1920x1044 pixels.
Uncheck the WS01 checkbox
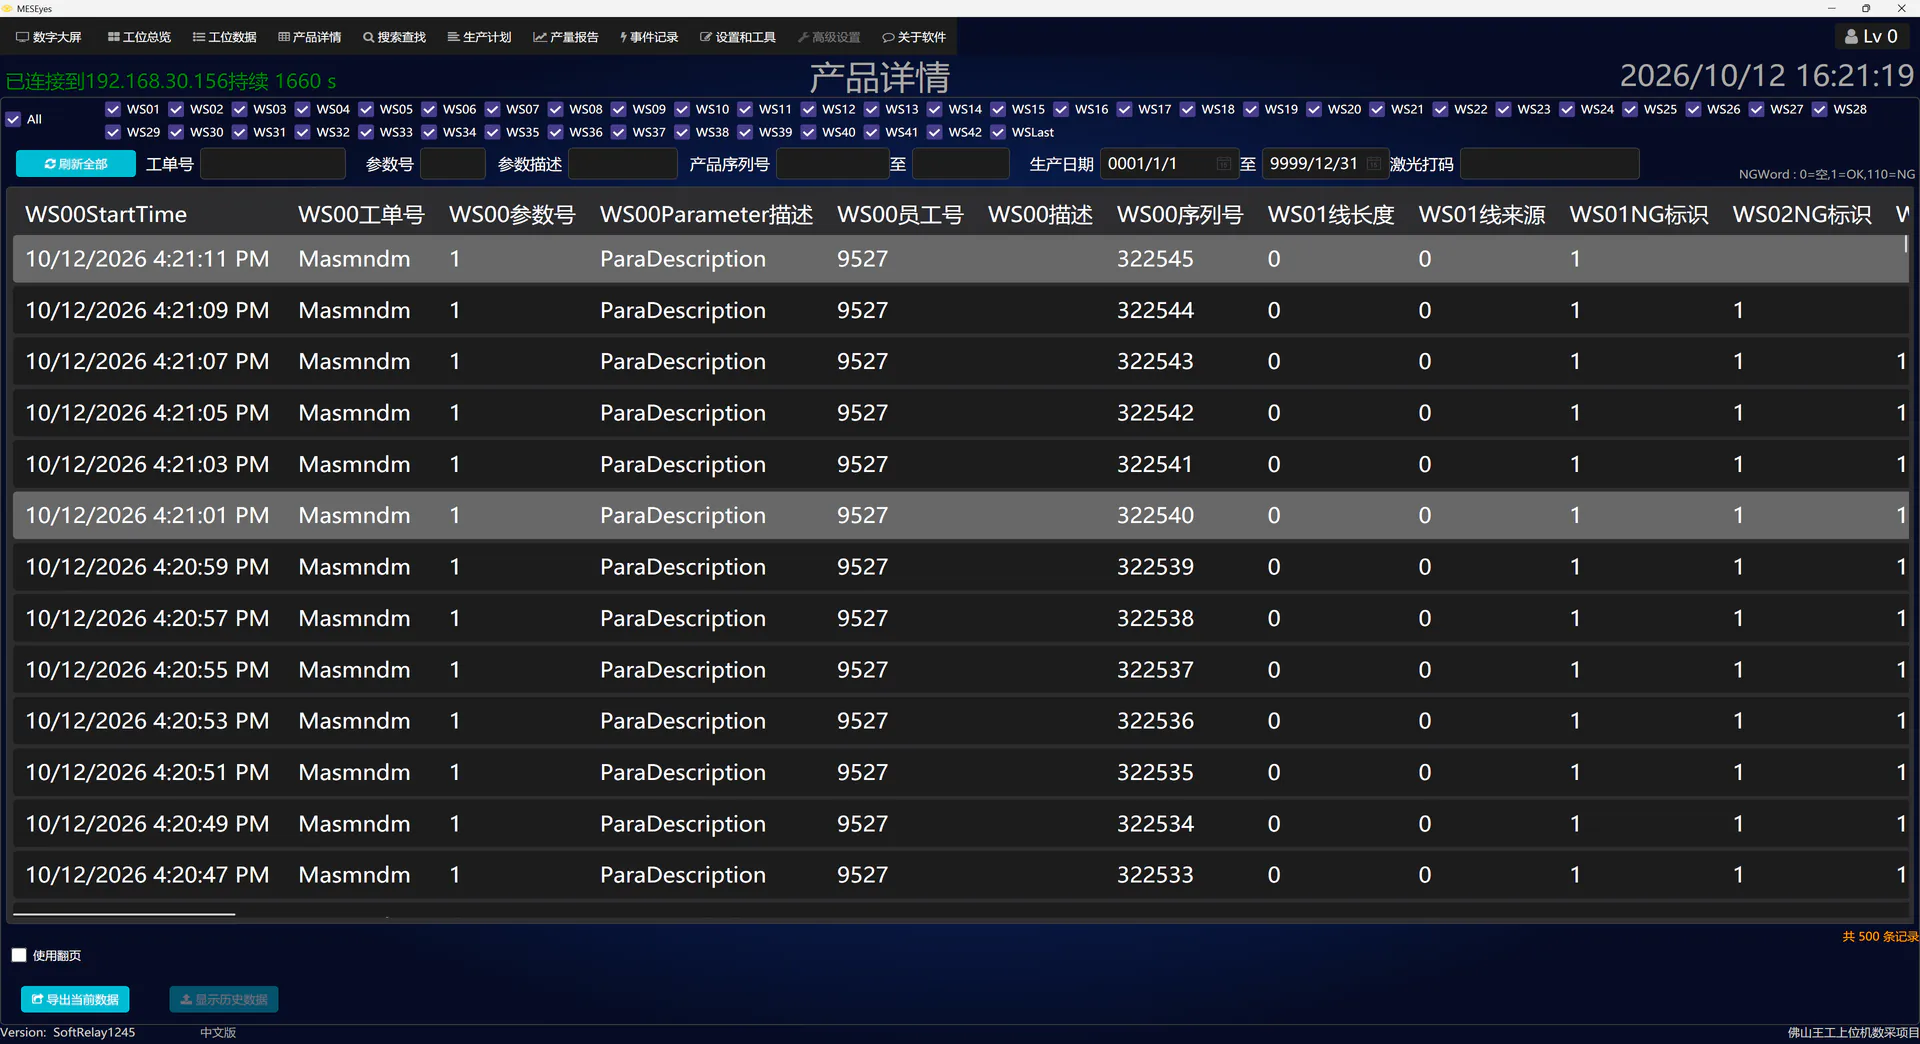coord(113,109)
